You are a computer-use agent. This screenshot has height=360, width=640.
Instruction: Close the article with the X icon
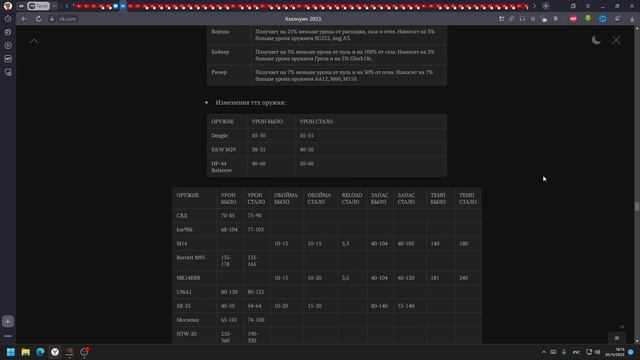[x=616, y=40]
